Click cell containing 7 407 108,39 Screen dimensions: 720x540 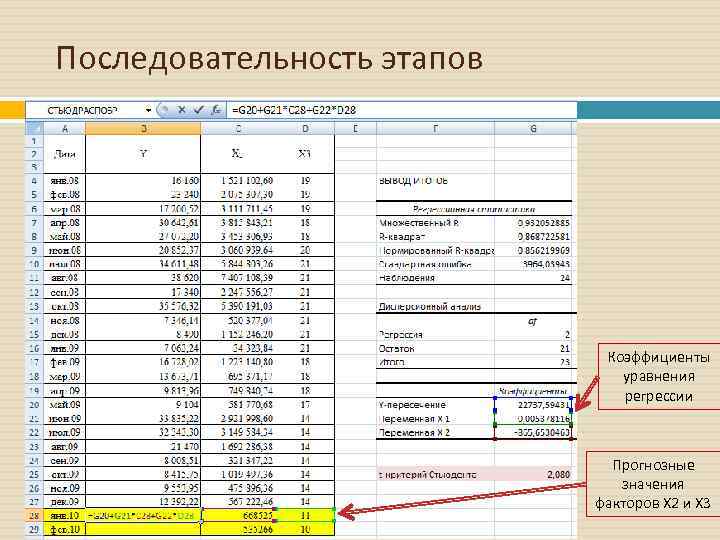[239, 277]
